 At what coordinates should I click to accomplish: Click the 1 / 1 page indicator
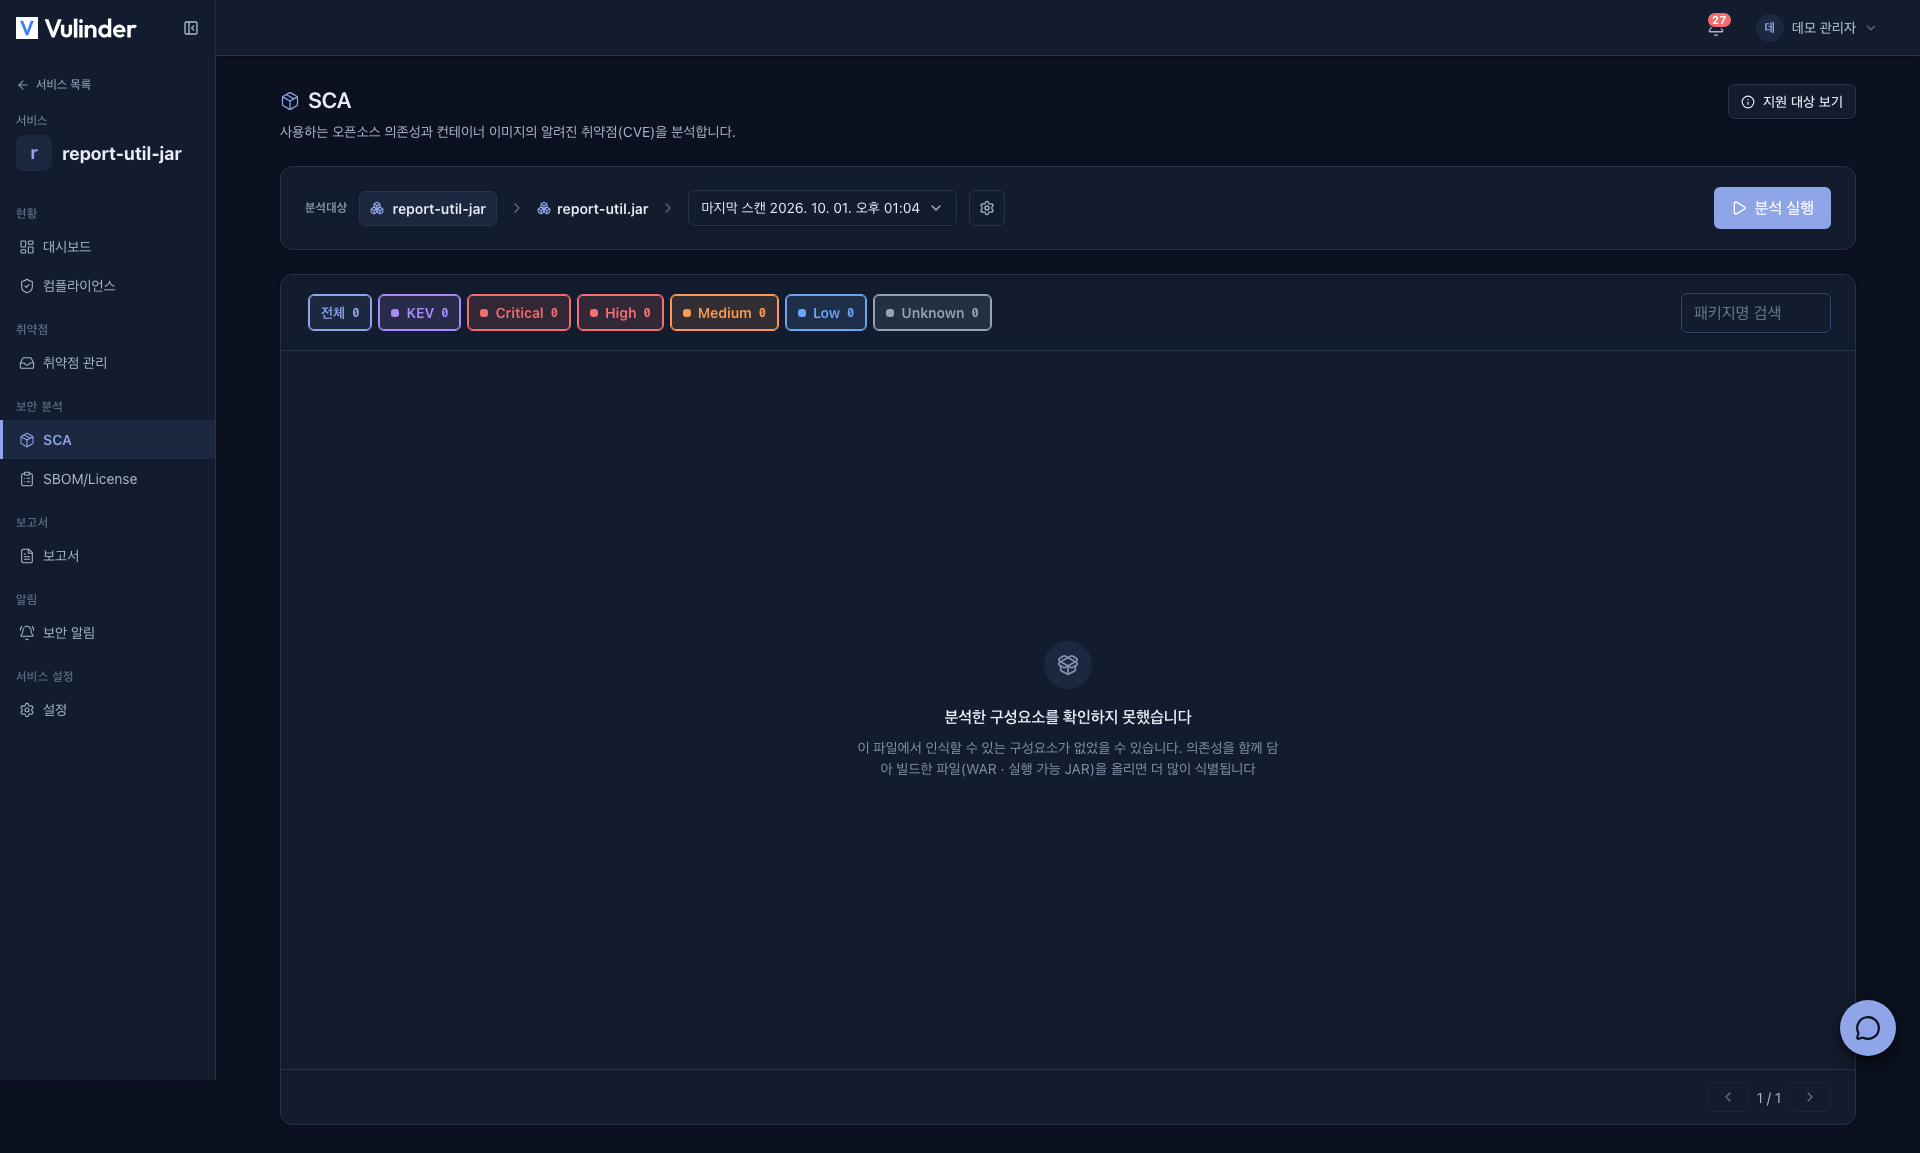(x=1769, y=1098)
